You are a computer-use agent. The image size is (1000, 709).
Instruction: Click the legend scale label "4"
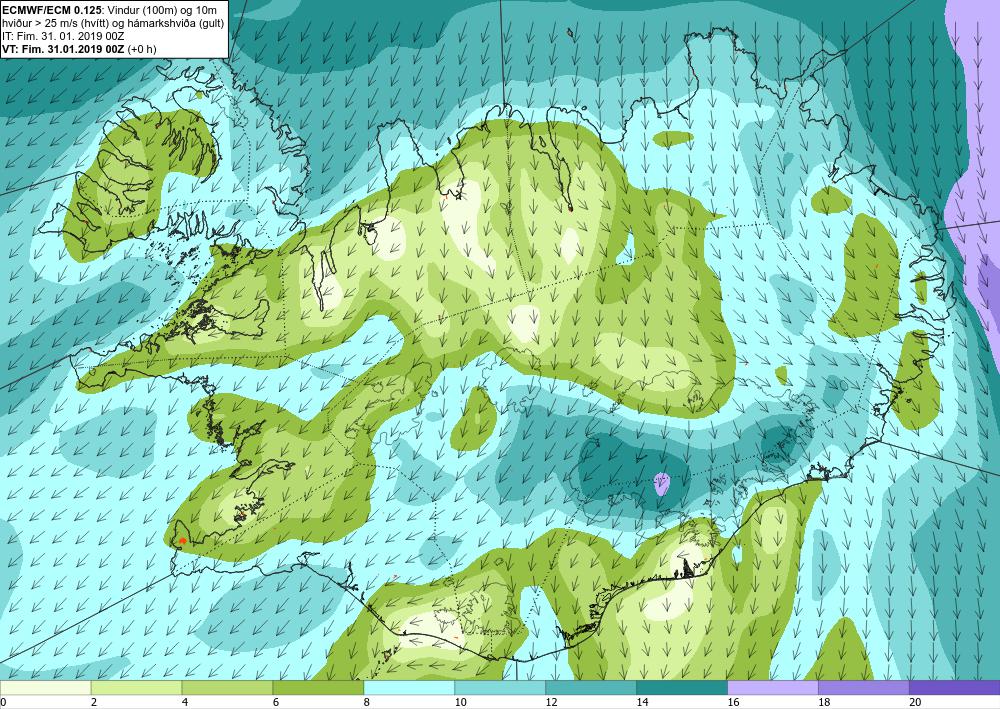(185, 702)
